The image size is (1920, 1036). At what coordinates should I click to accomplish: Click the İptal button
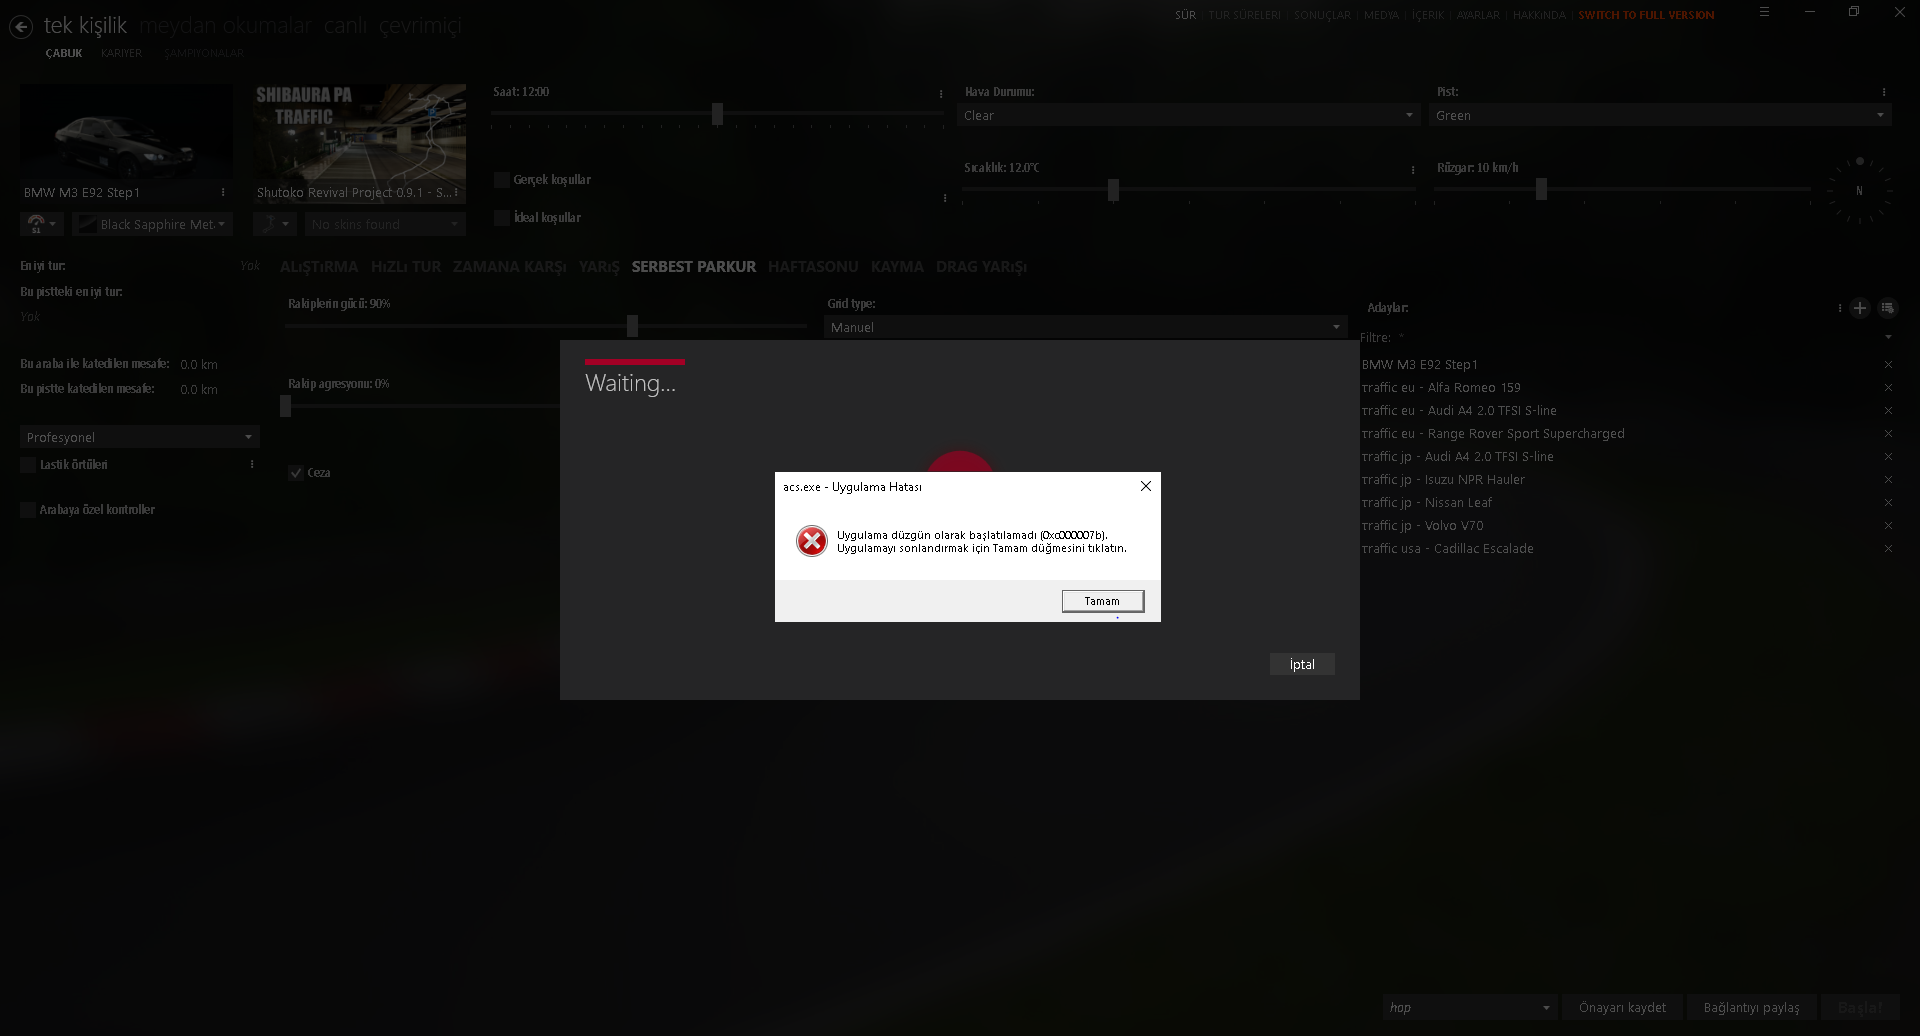(x=1302, y=665)
